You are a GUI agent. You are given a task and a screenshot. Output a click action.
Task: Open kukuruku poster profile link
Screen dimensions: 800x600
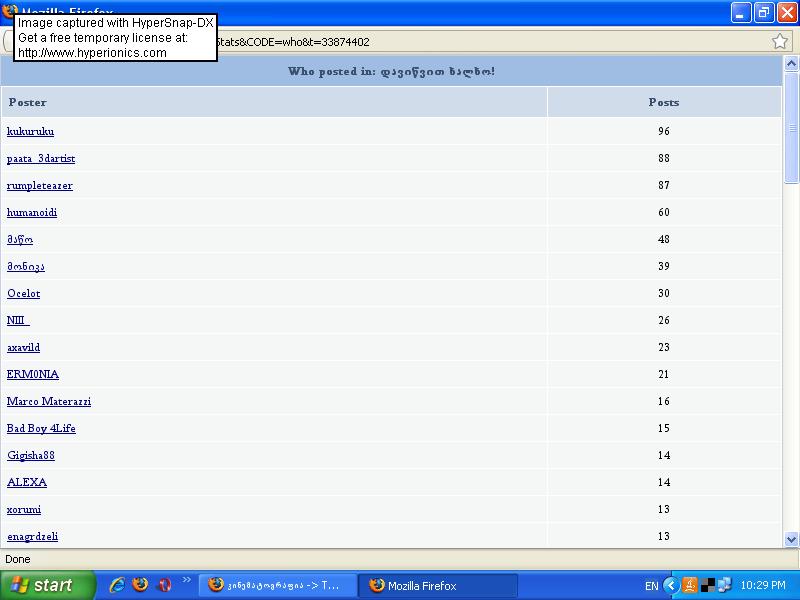30,132
